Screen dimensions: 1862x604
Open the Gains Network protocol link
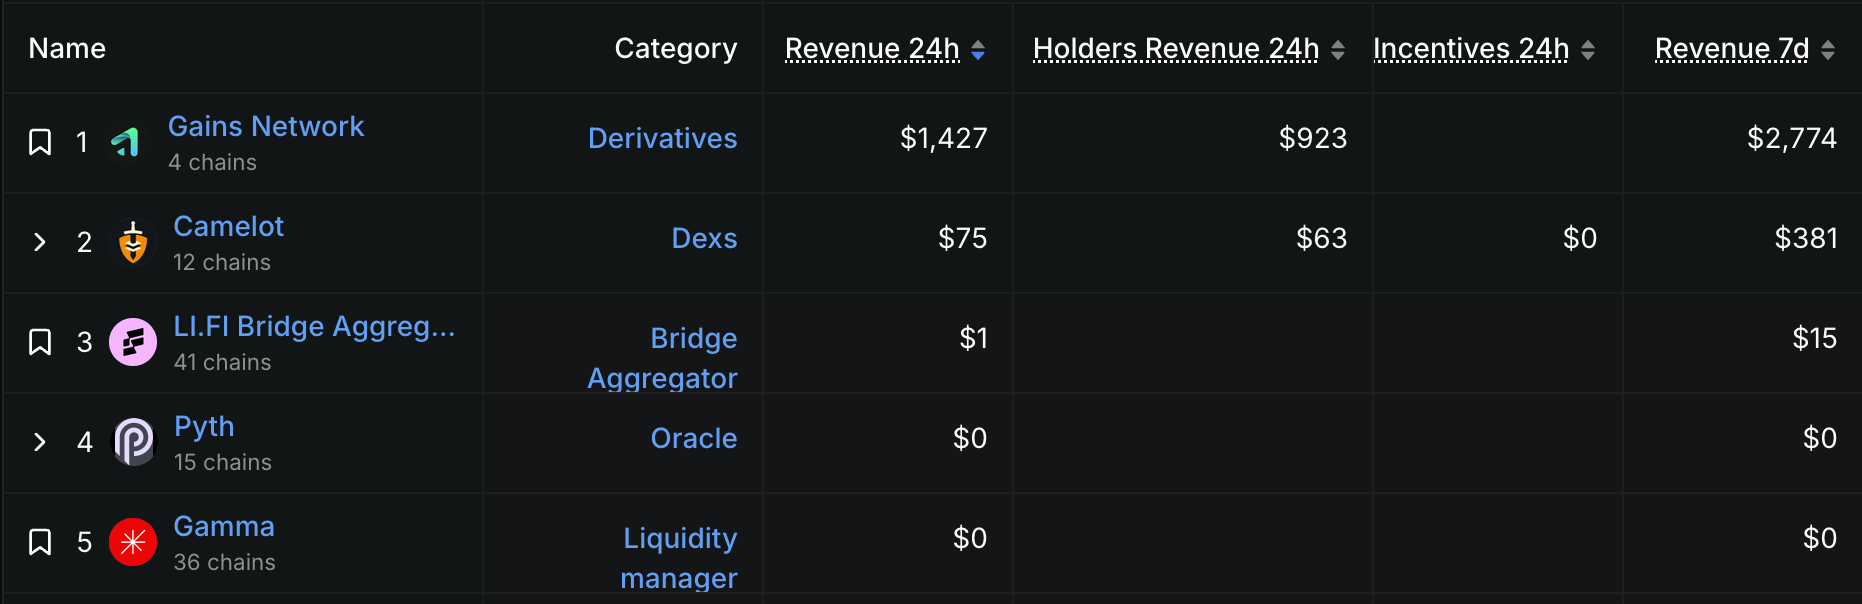point(266,126)
